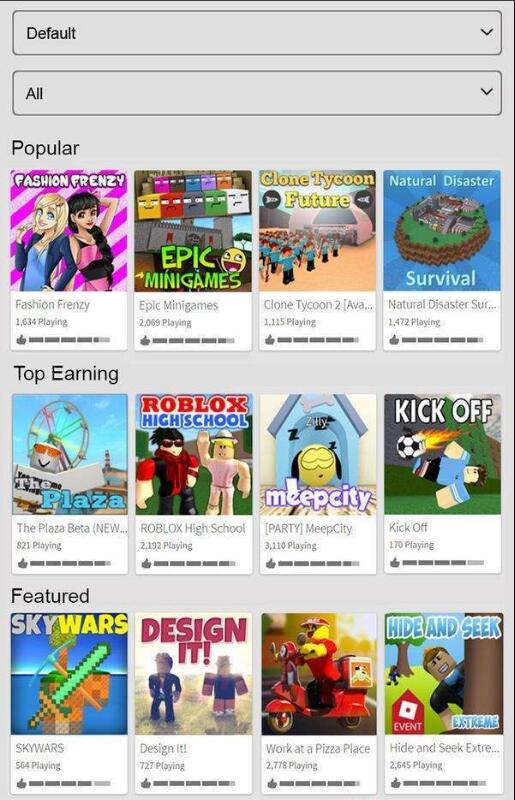Image resolution: width=515 pixels, height=800 pixels.
Task: Click thumbs-up icon under Epic Minigames
Action: [x=145, y=340]
